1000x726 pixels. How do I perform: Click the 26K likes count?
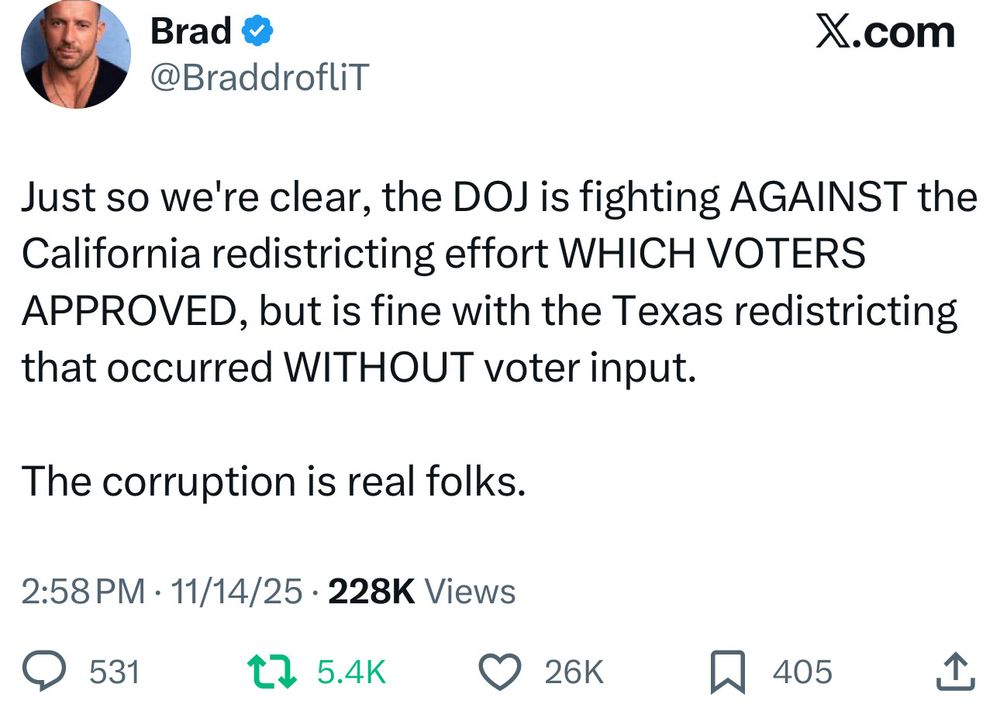pos(575,672)
